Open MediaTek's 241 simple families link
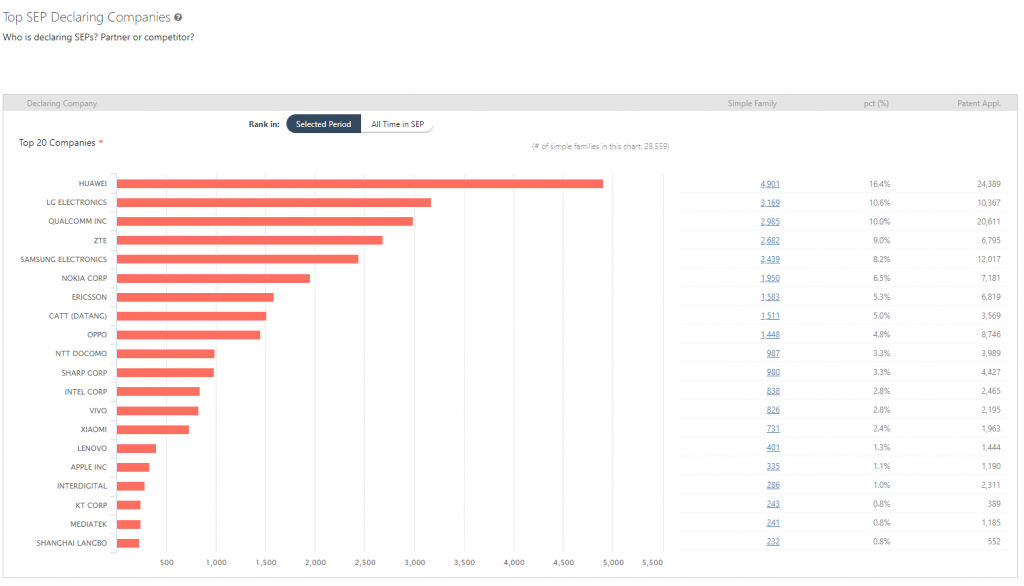 click(771, 522)
